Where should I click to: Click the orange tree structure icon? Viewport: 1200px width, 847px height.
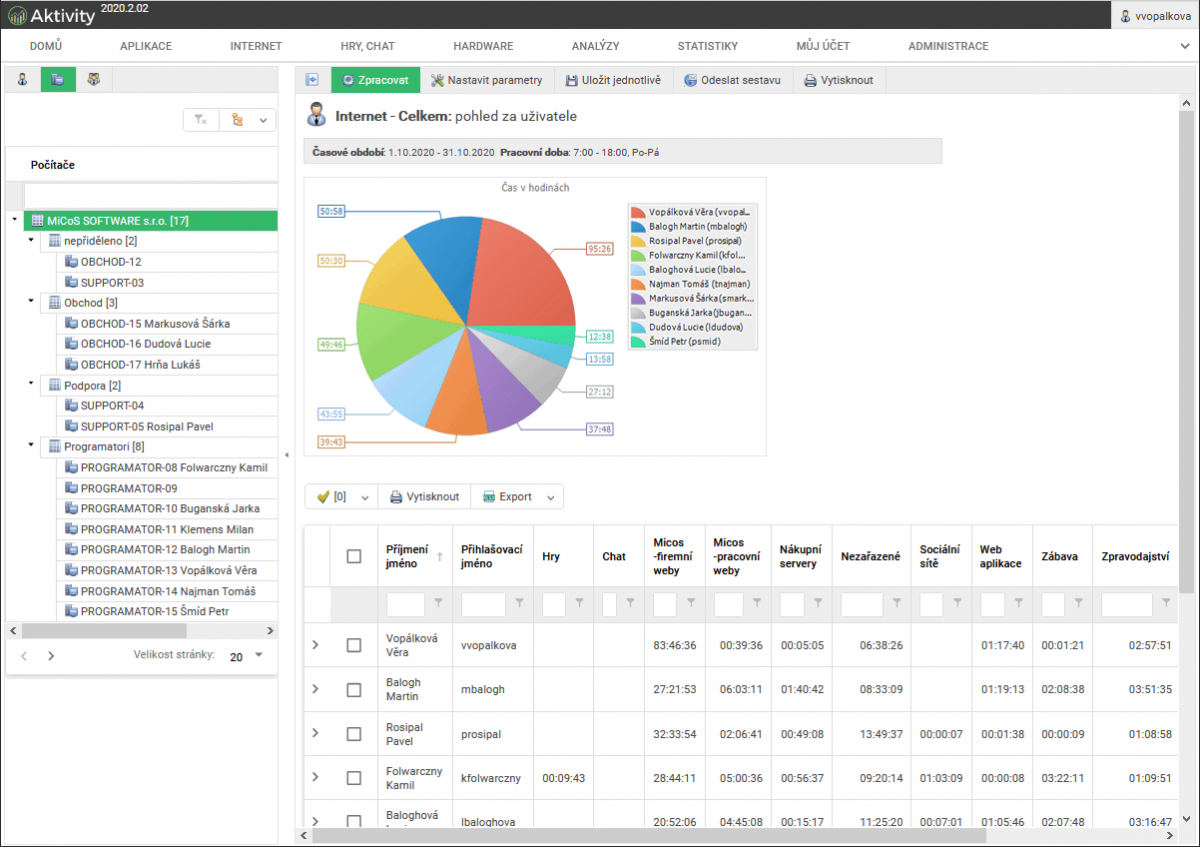coord(237,120)
